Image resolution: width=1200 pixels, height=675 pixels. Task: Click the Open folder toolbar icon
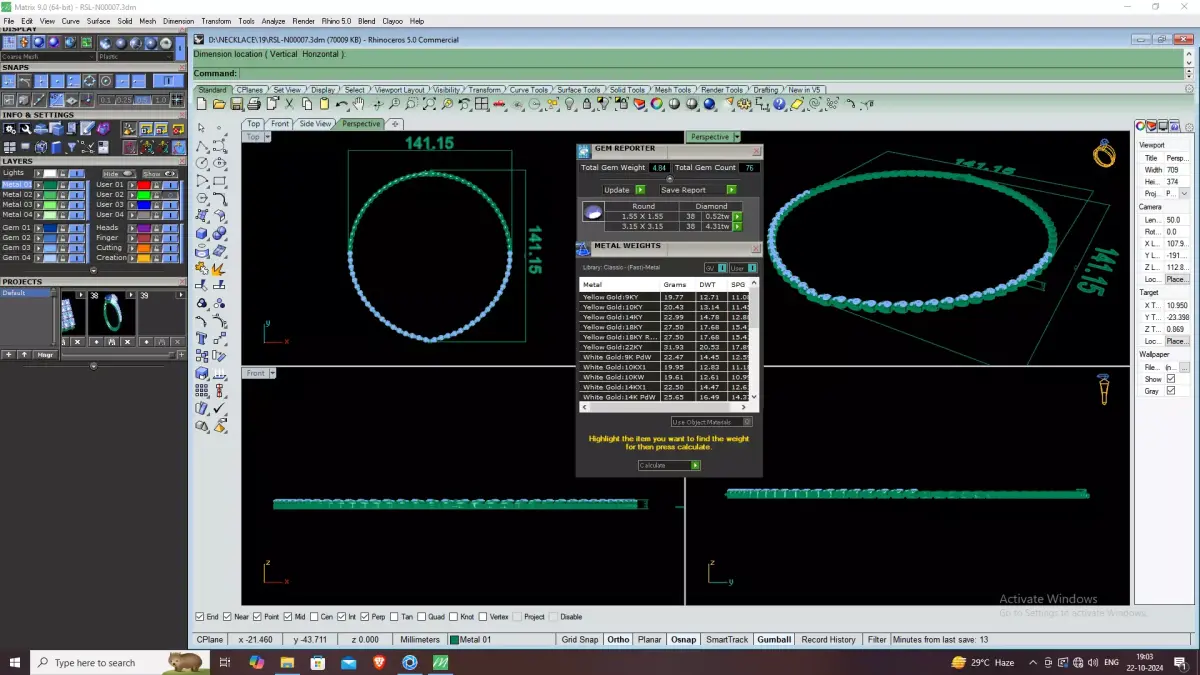click(219, 104)
